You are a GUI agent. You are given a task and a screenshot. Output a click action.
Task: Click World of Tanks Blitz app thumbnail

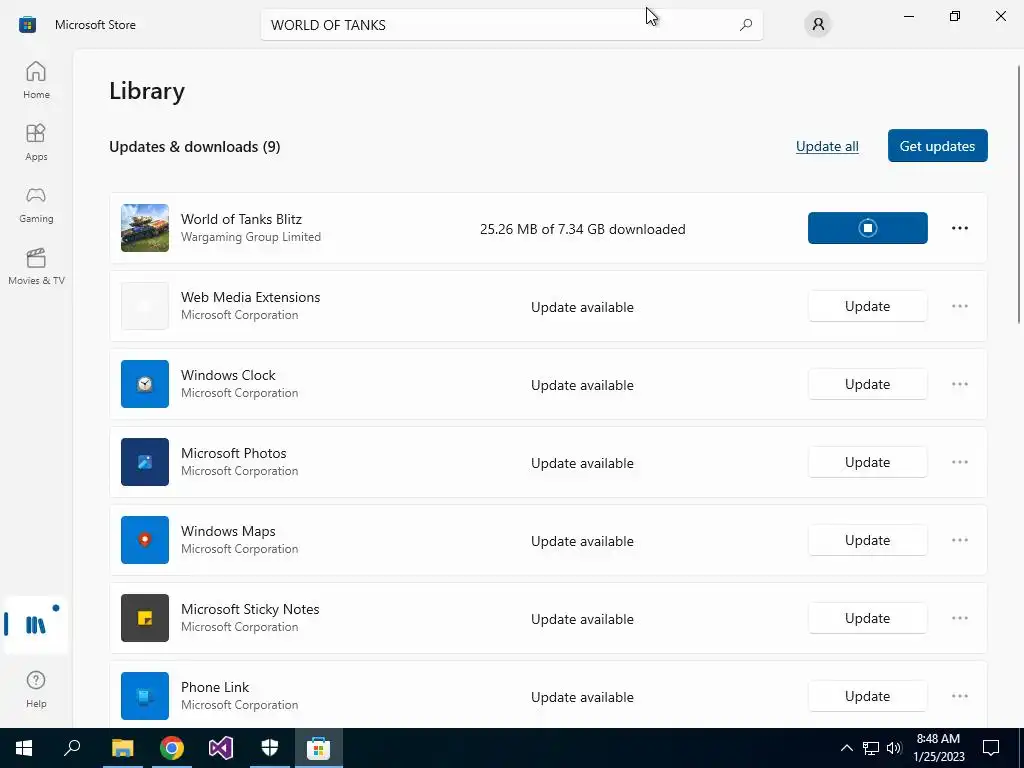point(145,228)
